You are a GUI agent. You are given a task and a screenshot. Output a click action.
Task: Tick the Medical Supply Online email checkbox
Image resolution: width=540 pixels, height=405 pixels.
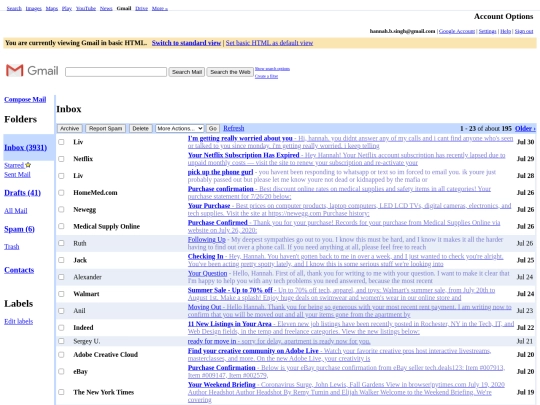[x=61, y=226]
